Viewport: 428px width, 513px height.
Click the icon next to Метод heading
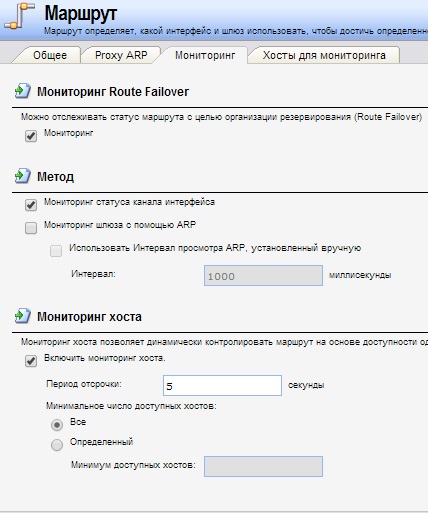[23, 176]
